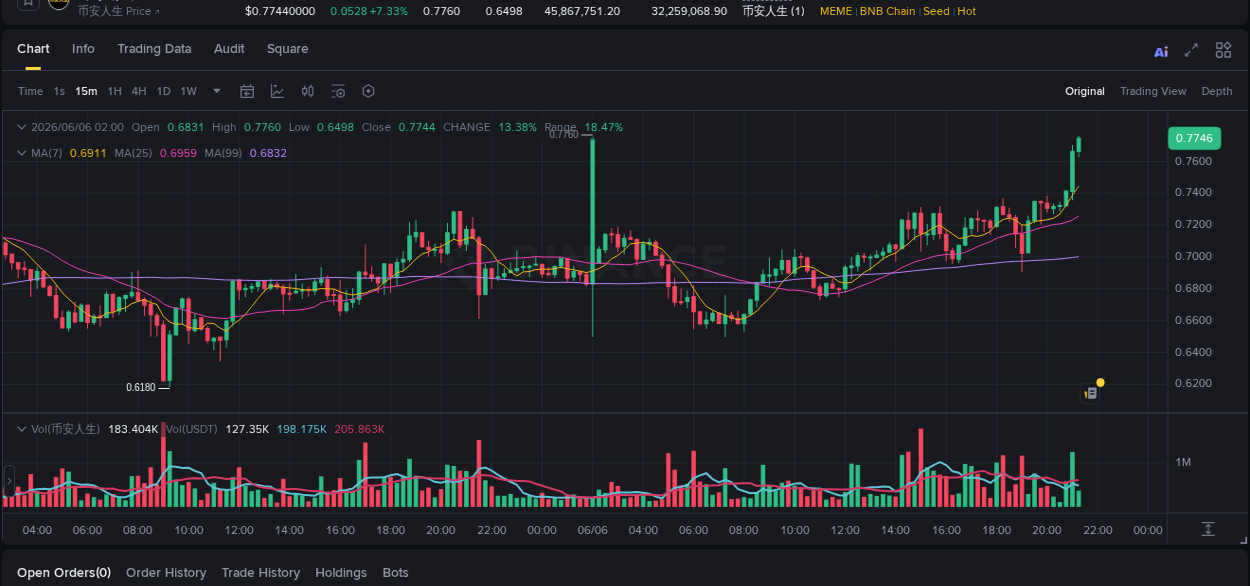Image resolution: width=1250 pixels, height=586 pixels.
Task: Switch to the Trading View chart
Action: pos(1153,91)
